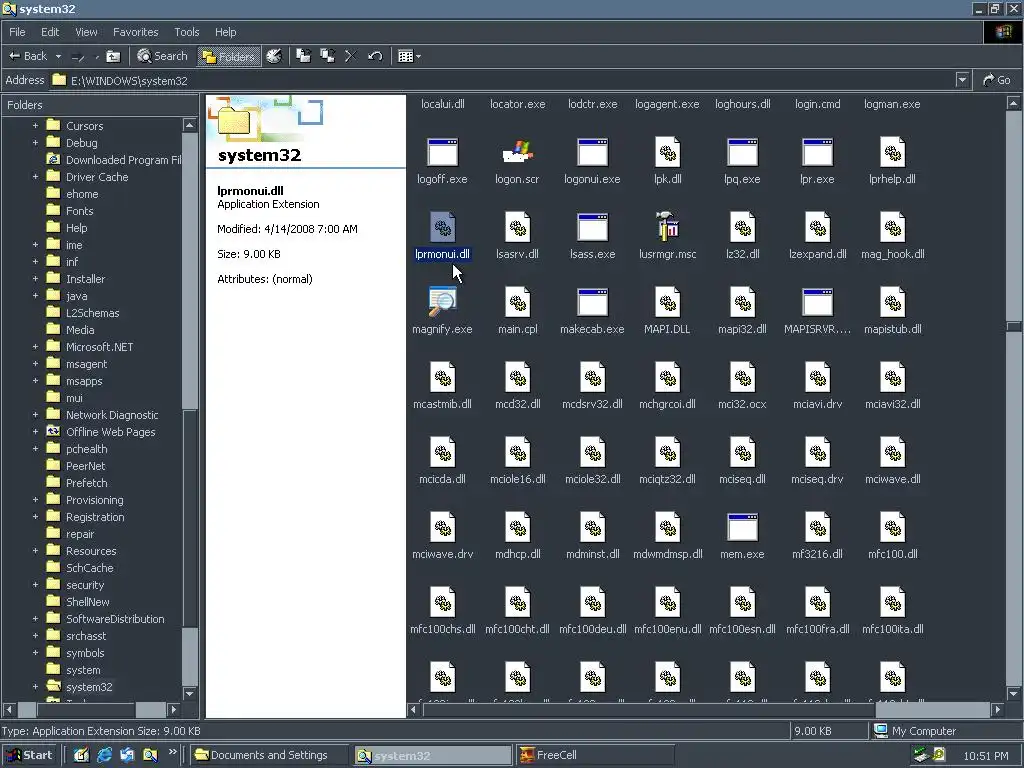
Task: Open the Views dropdown button
Action: click(x=409, y=56)
